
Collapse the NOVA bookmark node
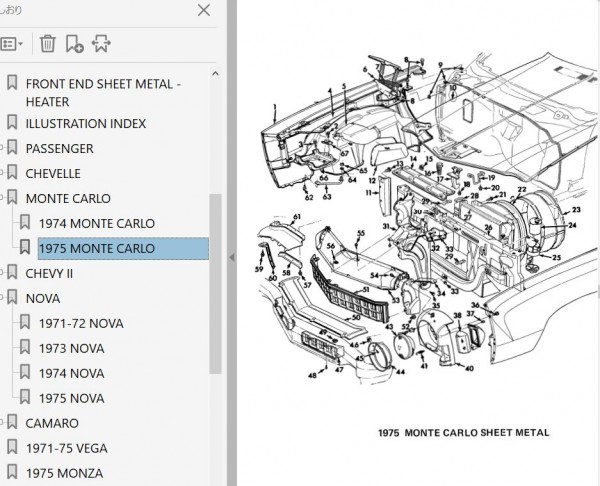(2, 297)
